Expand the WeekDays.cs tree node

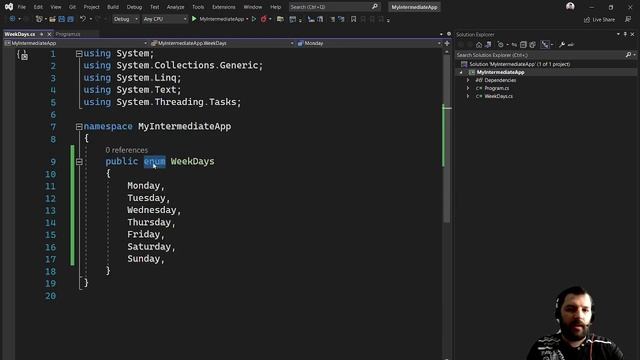click(x=468, y=96)
